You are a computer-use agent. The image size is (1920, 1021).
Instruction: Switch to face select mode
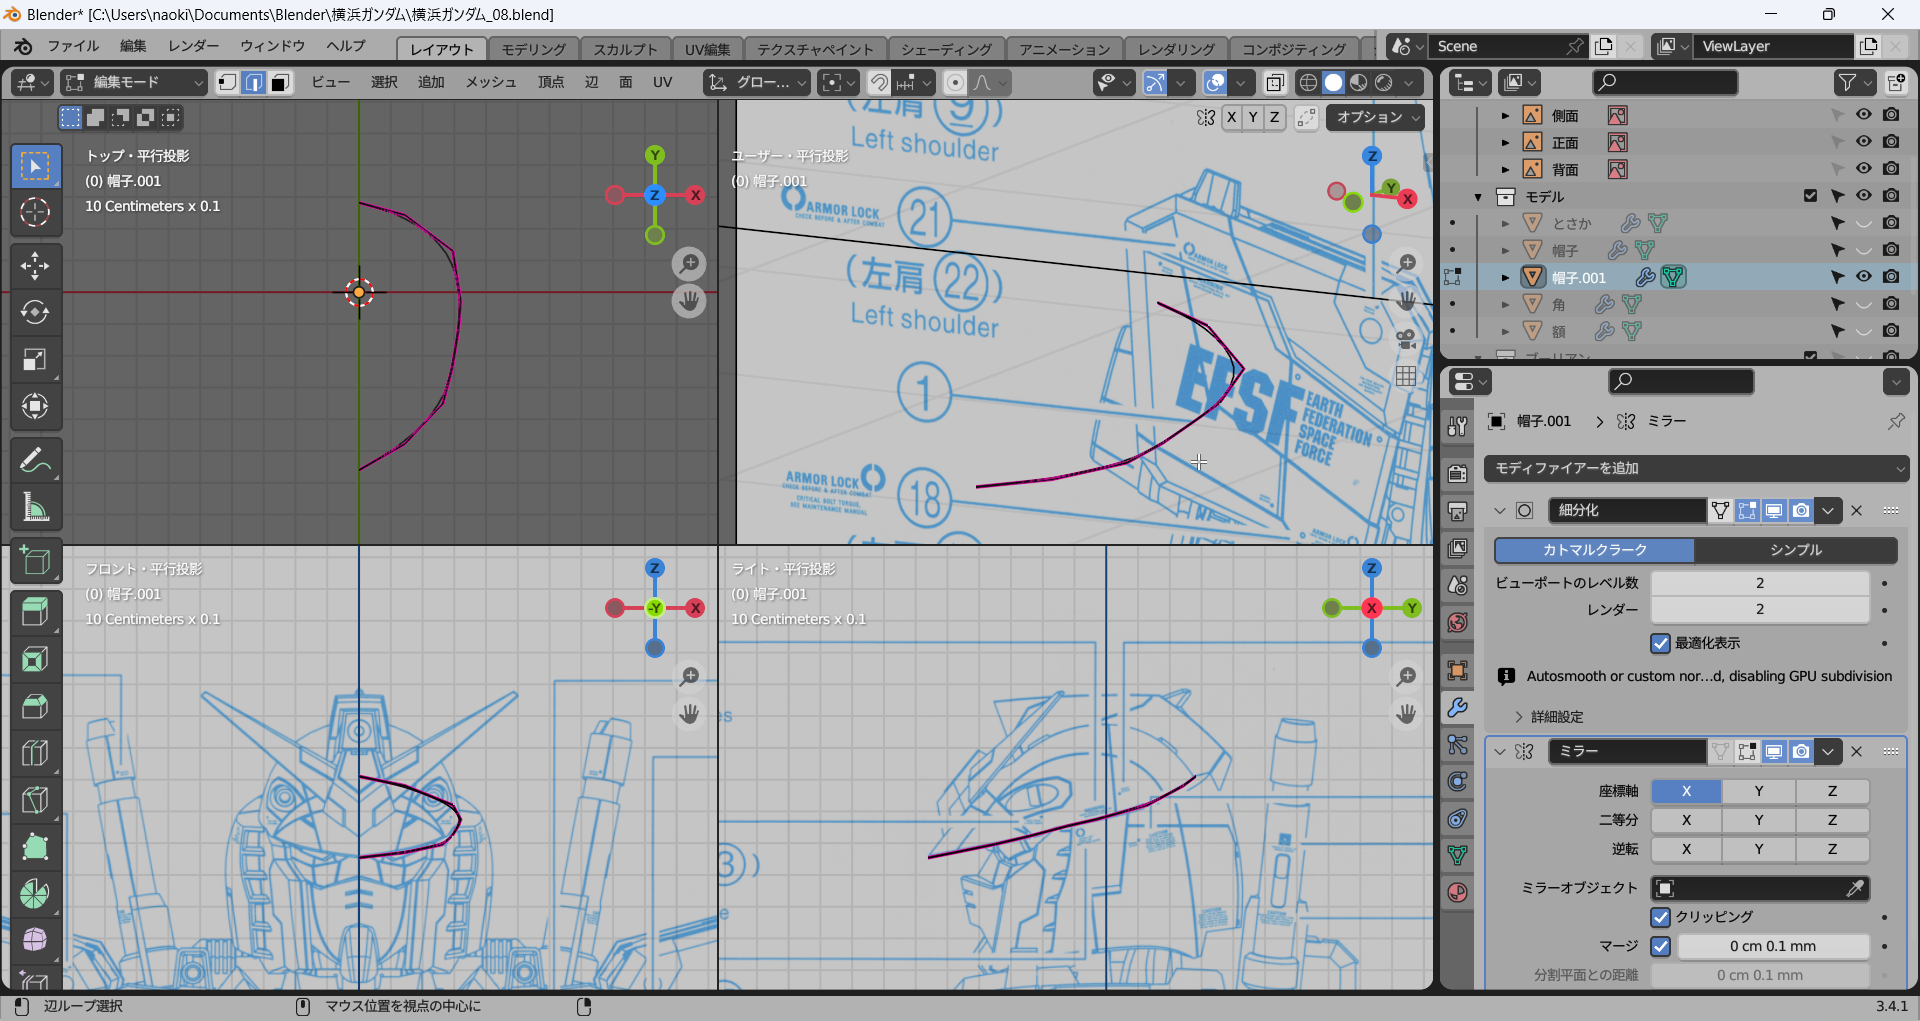click(x=280, y=83)
